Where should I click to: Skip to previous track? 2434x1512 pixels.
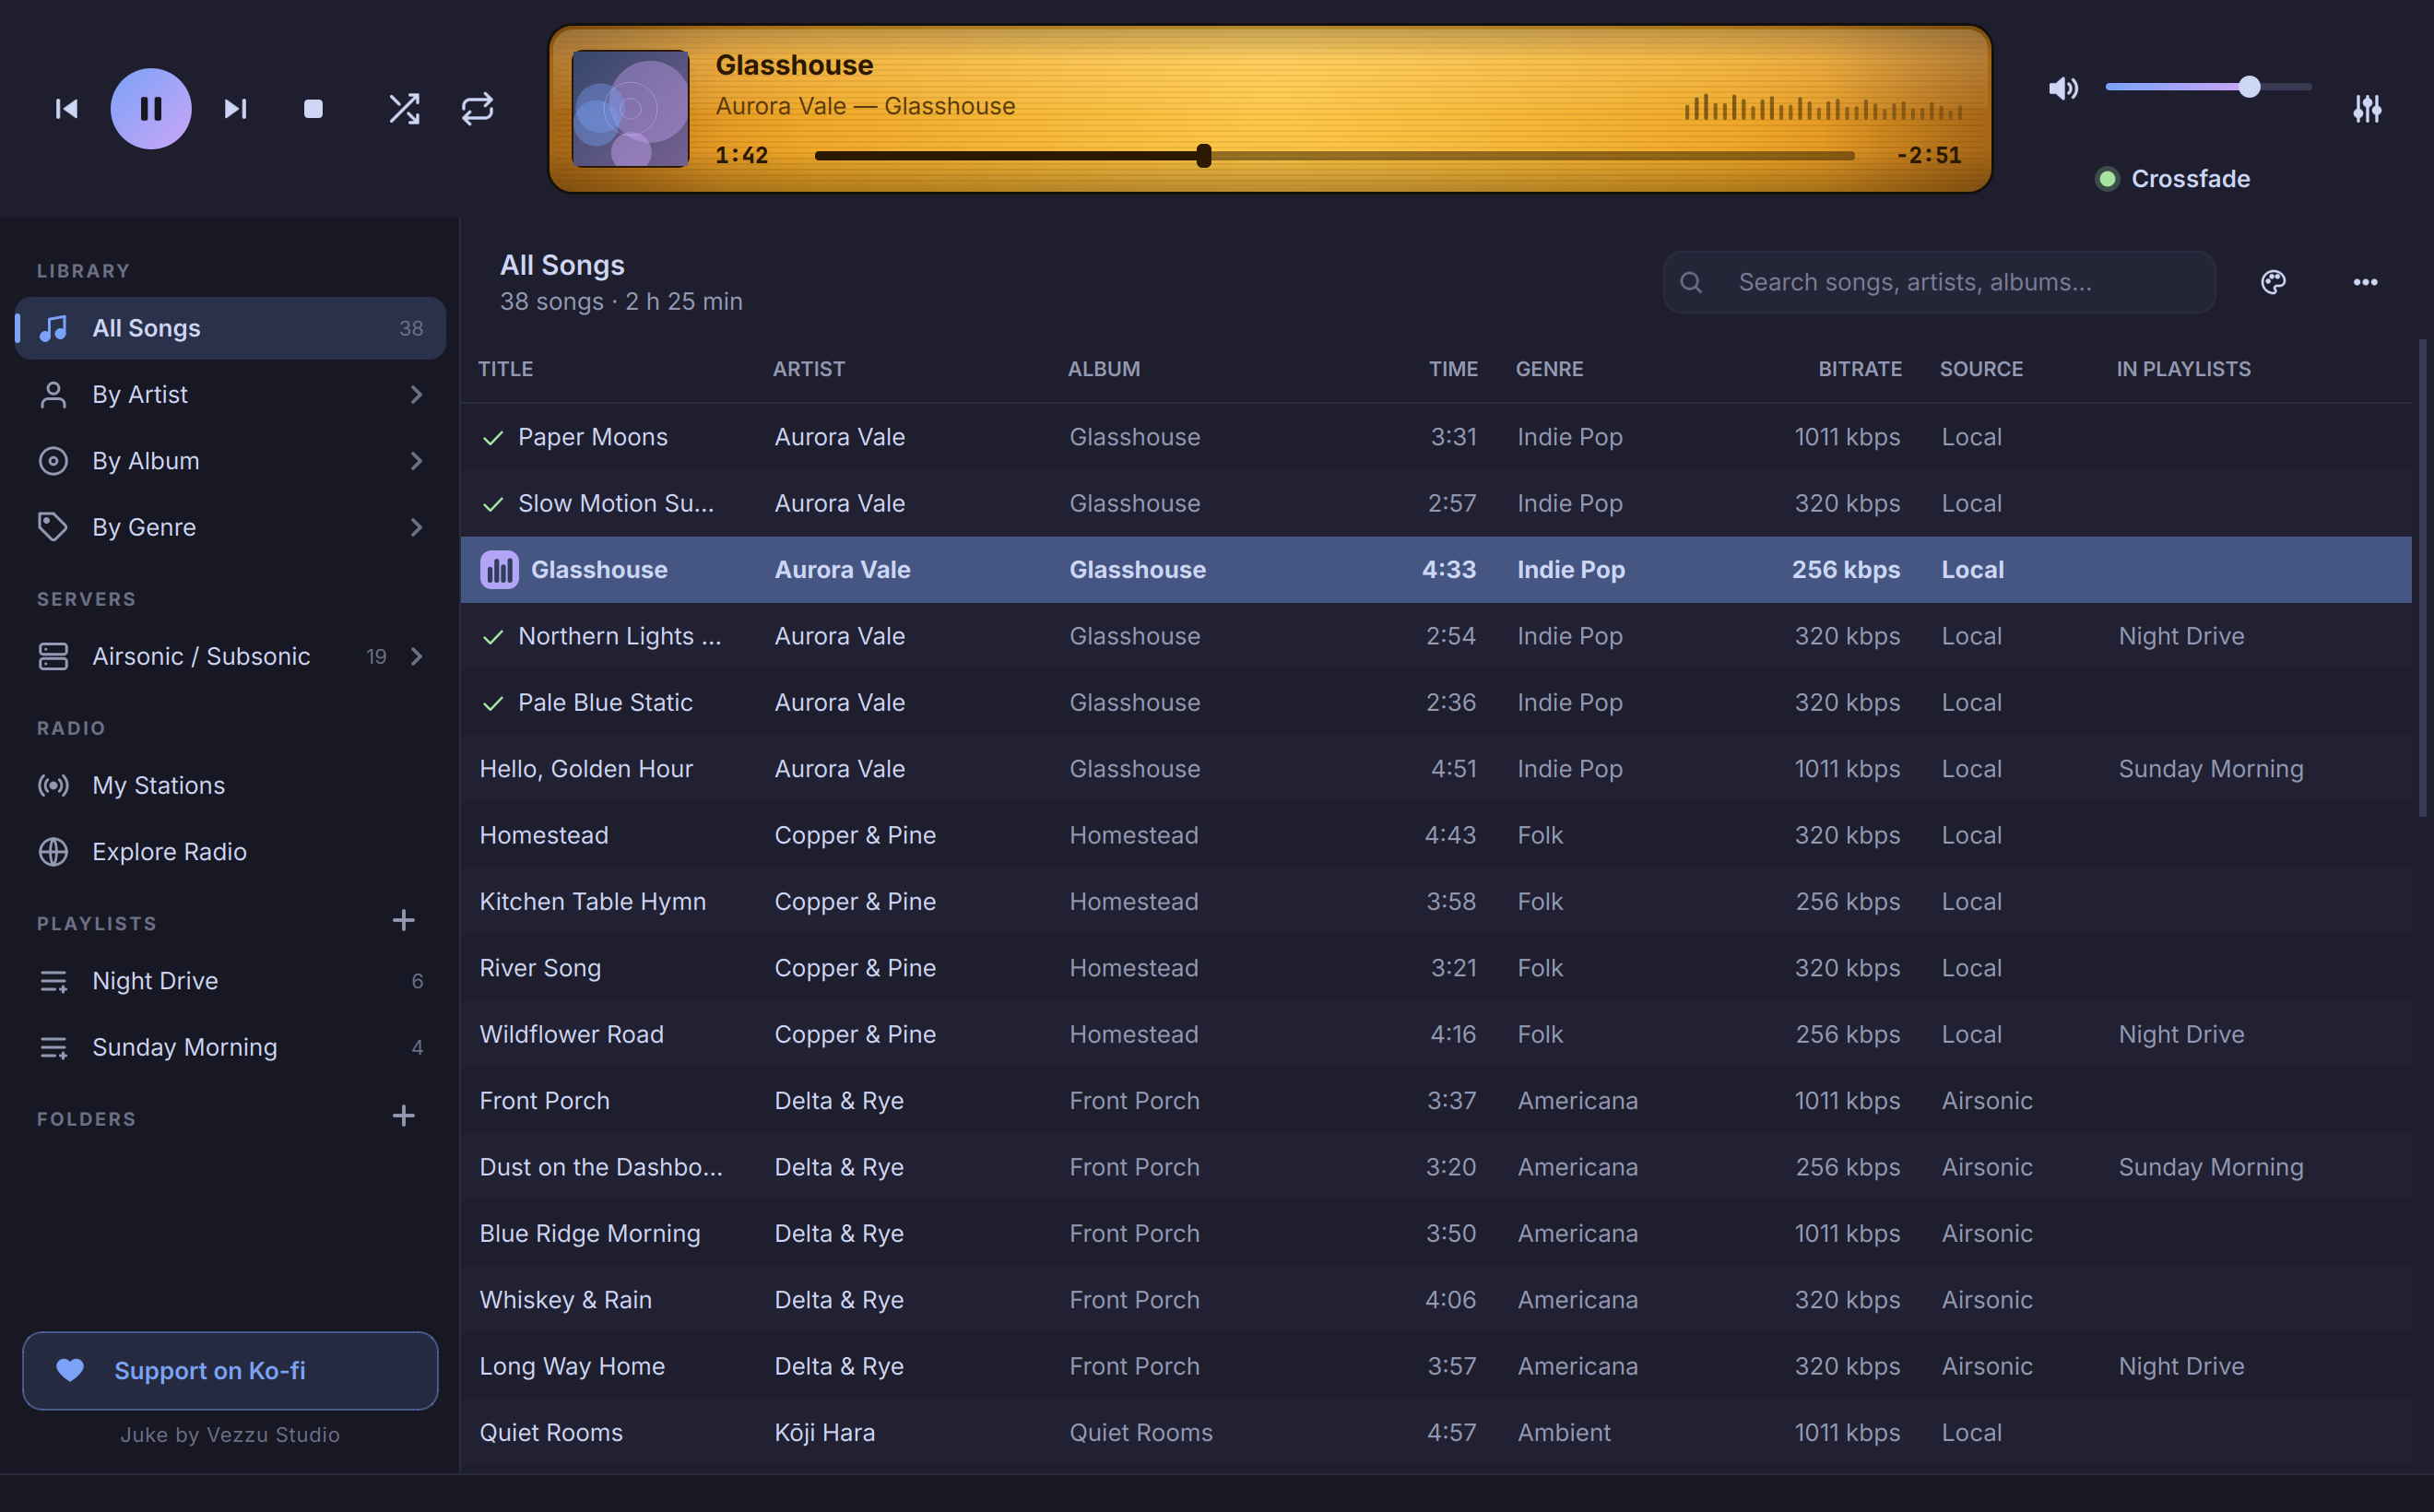tap(66, 108)
